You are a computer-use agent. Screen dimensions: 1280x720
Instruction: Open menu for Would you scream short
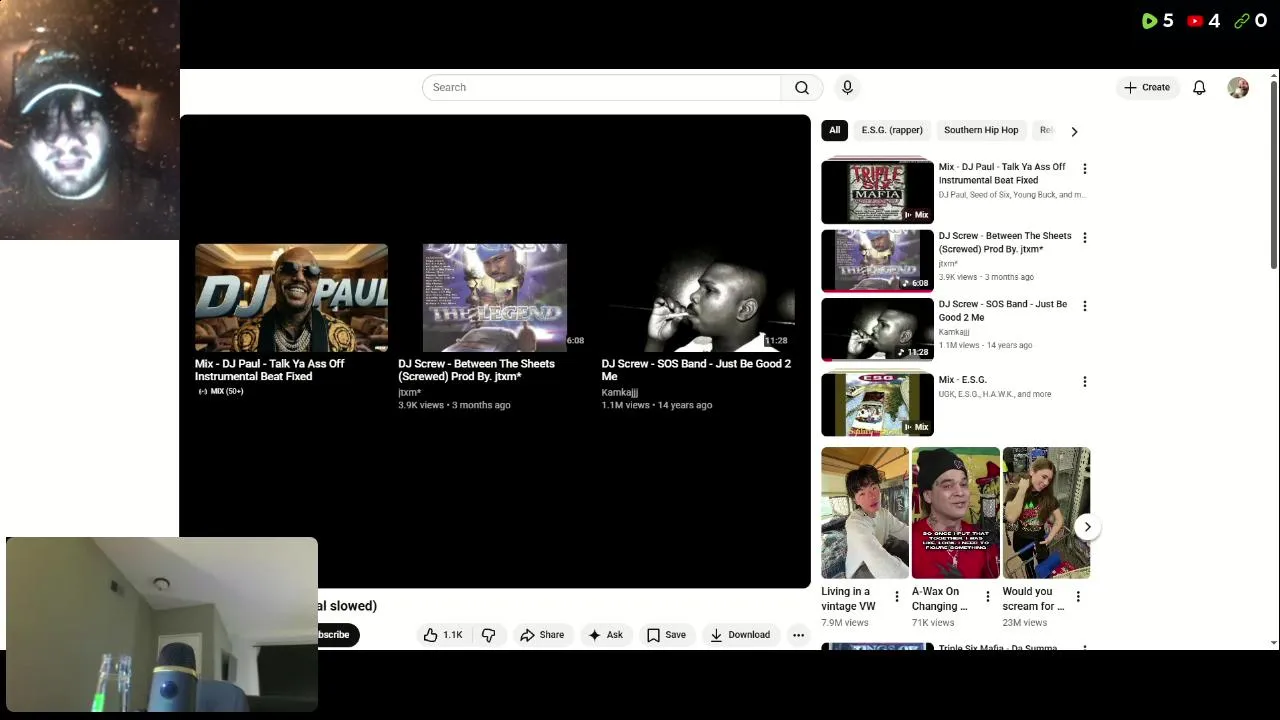click(1078, 597)
